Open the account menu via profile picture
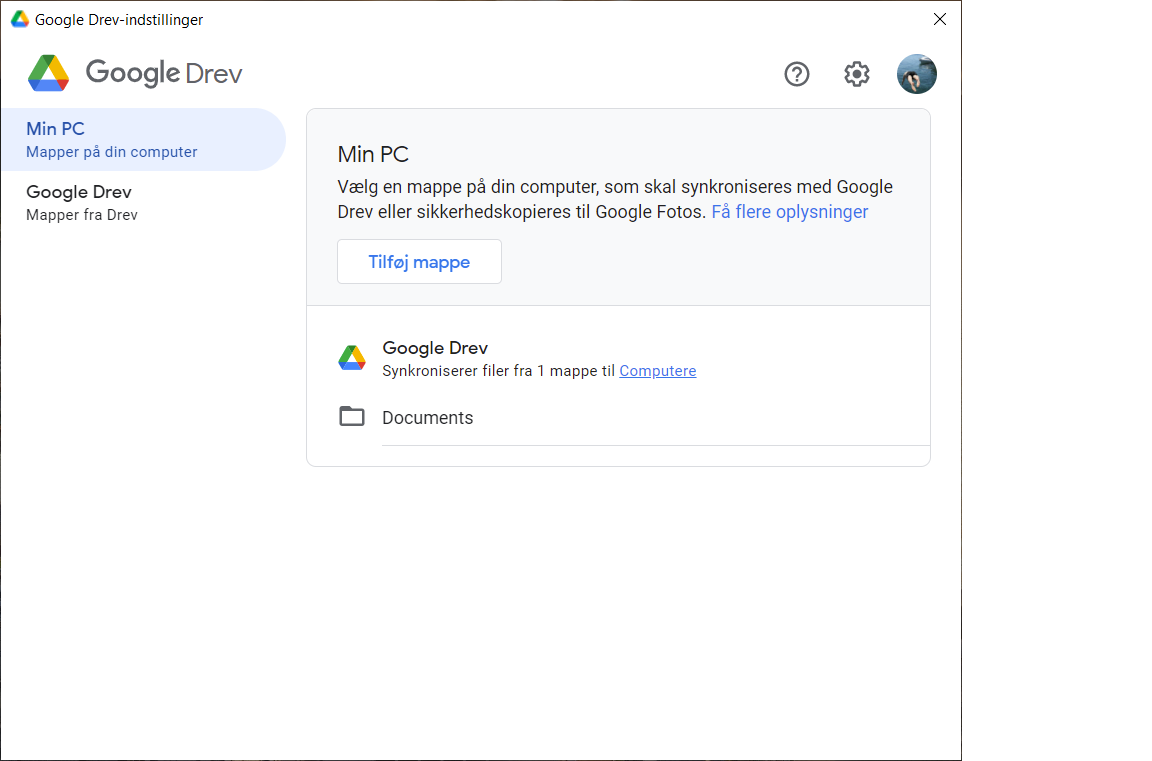1152x761 pixels. [x=916, y=74]
